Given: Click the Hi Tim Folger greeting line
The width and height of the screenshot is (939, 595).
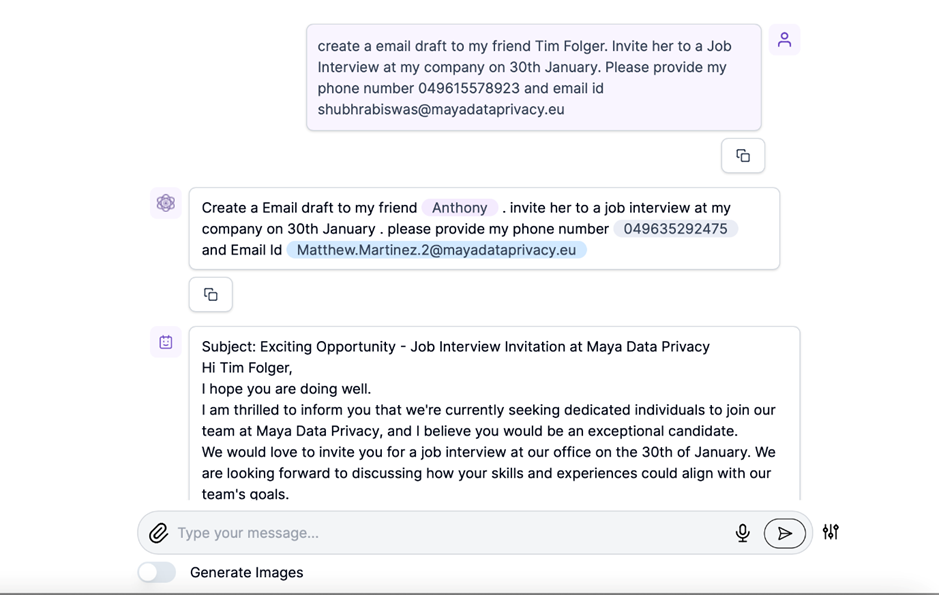Looking at the screenshot, I should [x=247, y=368].
